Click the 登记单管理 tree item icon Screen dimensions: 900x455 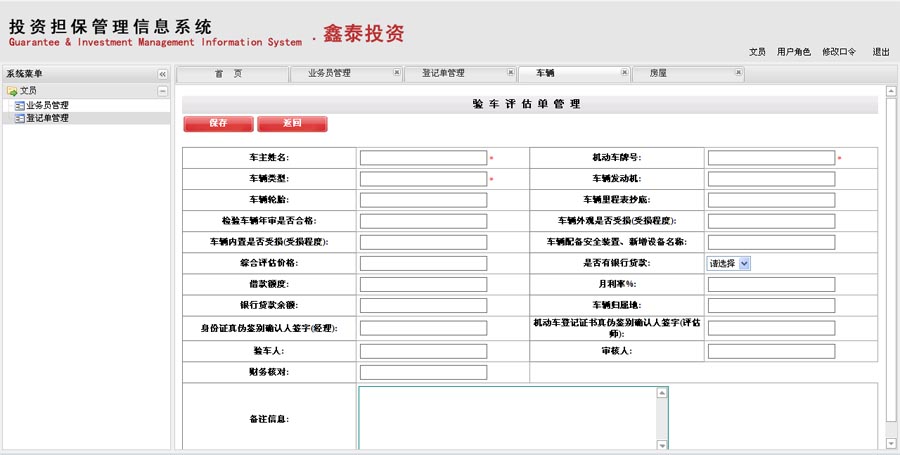tap(19, 118)
